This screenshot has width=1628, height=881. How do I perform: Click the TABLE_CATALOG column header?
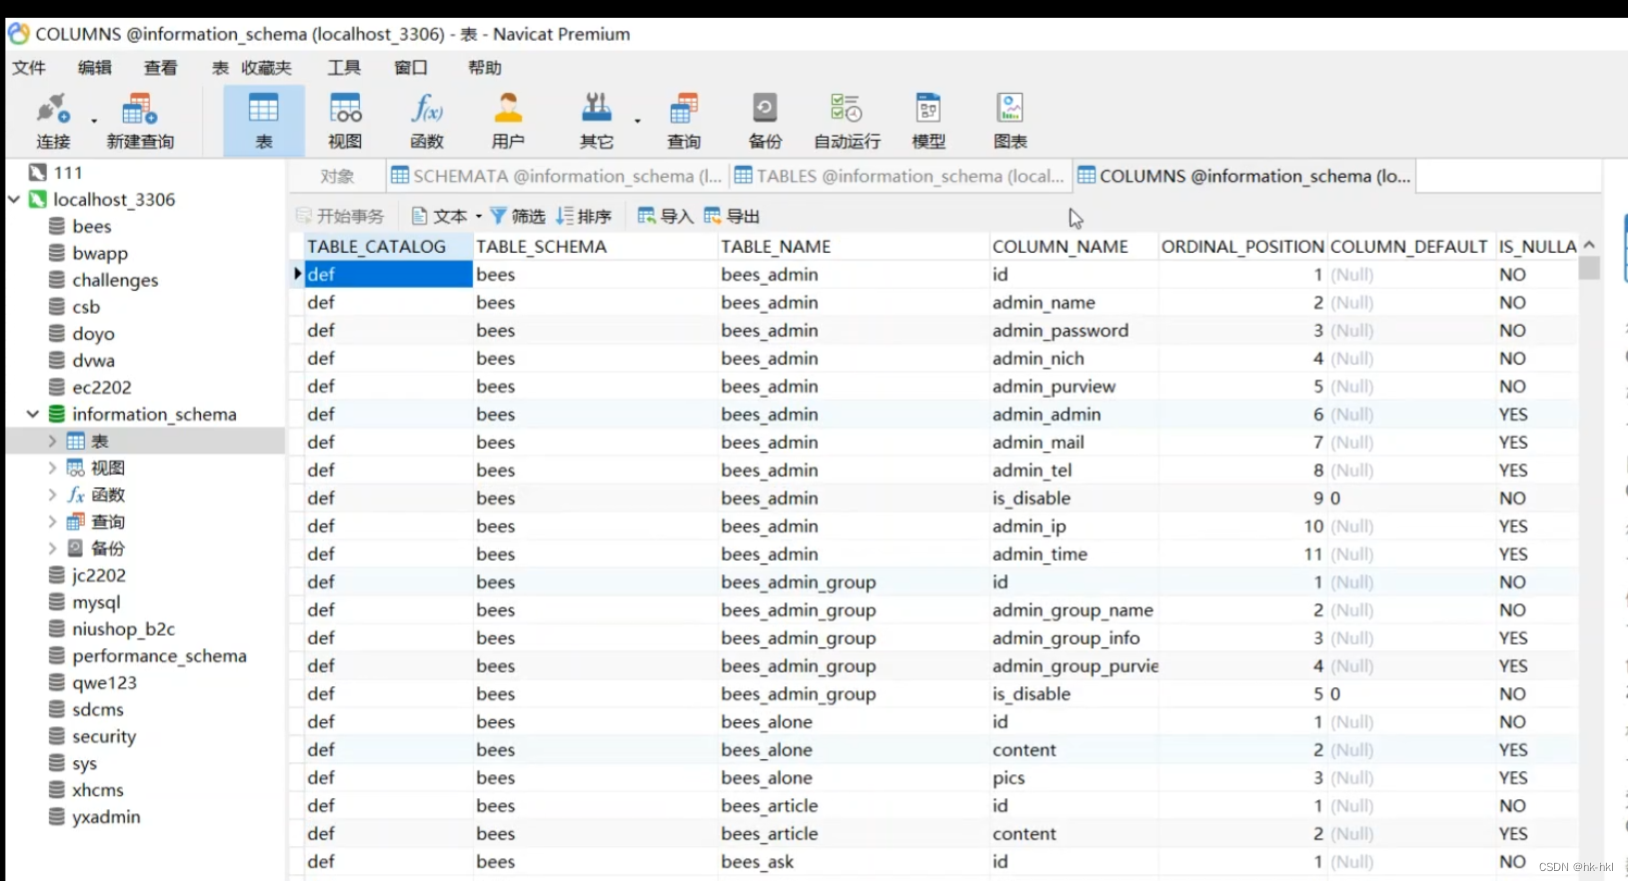[x=388, y=246]
